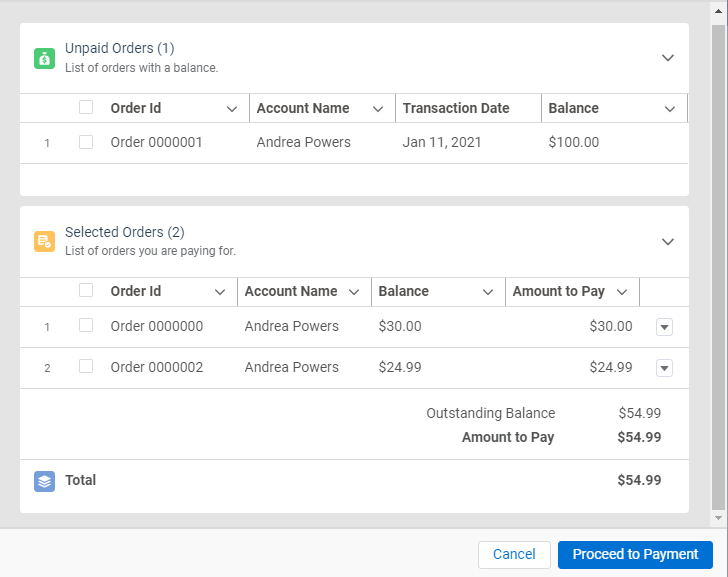Select all unpaid orders header checkbox
The height and width of the screenshot is (577, 728).
click(86, 108)
